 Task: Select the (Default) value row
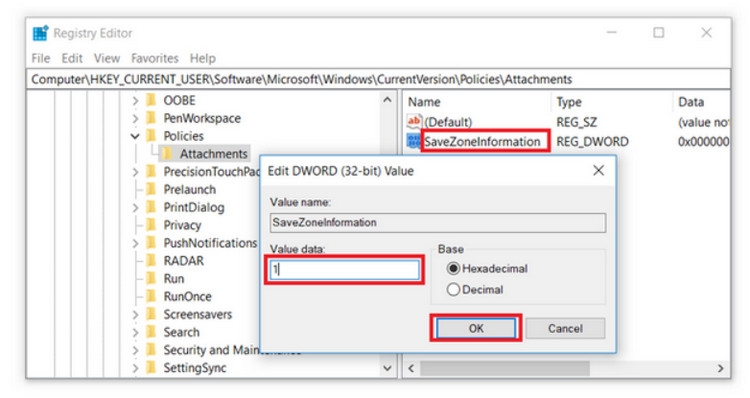(448, 122)
